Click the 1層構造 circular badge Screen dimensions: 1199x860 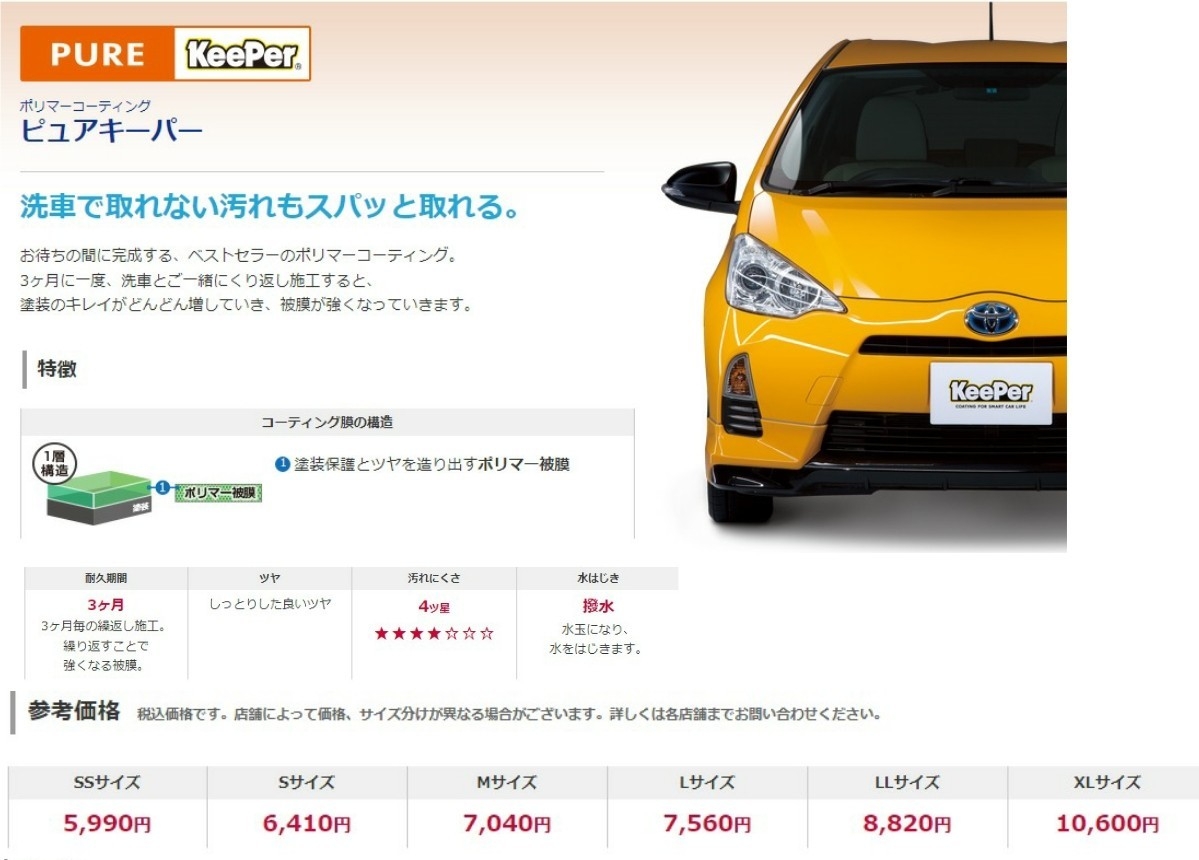[54, 463]
